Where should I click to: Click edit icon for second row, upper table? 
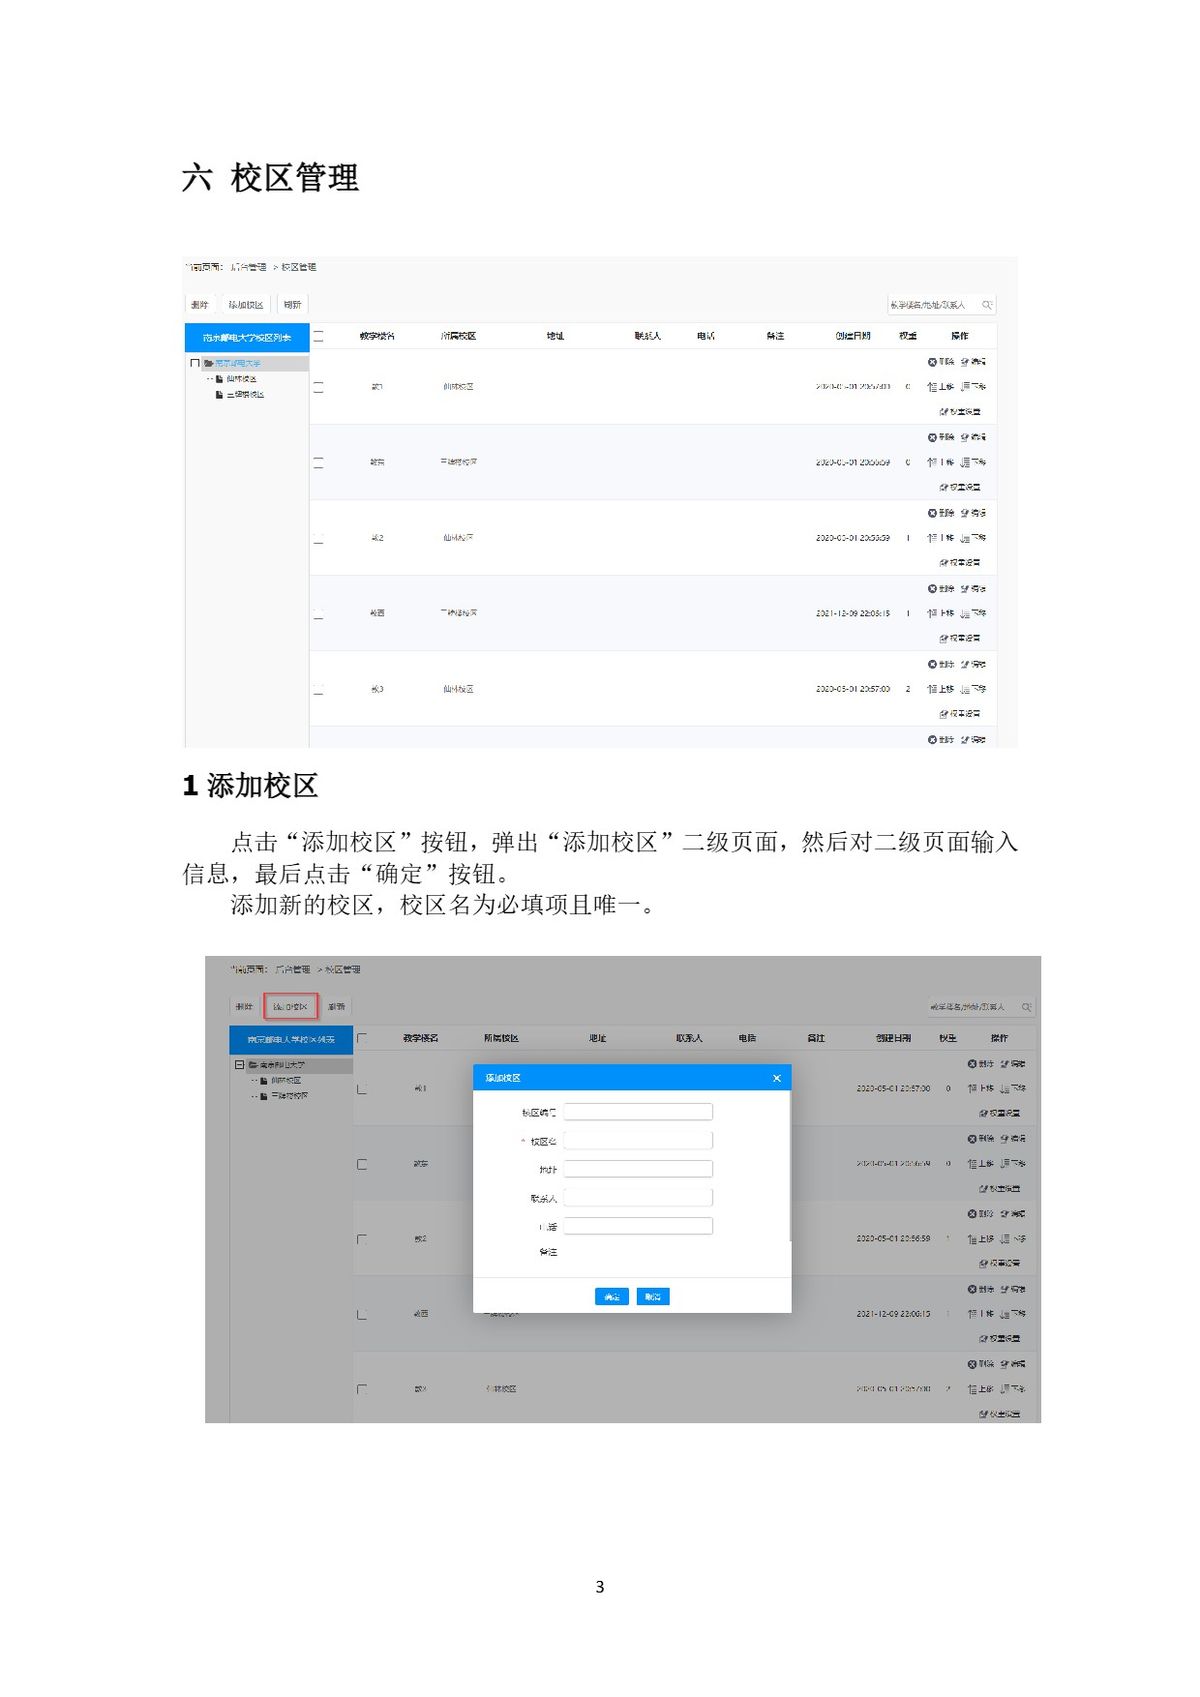[x=966, y=438]
